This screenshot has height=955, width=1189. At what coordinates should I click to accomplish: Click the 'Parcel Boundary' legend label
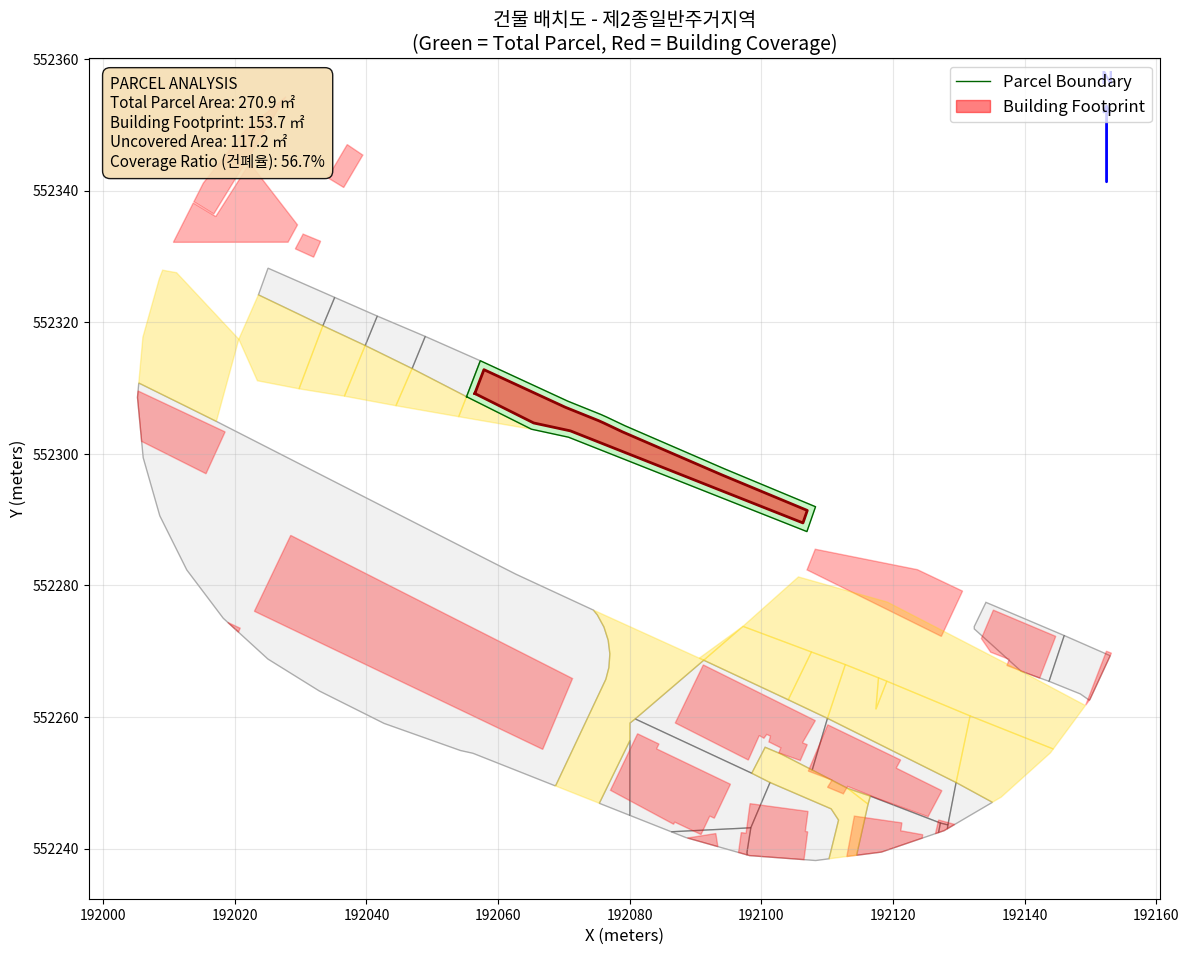(x=1067, y=82)
